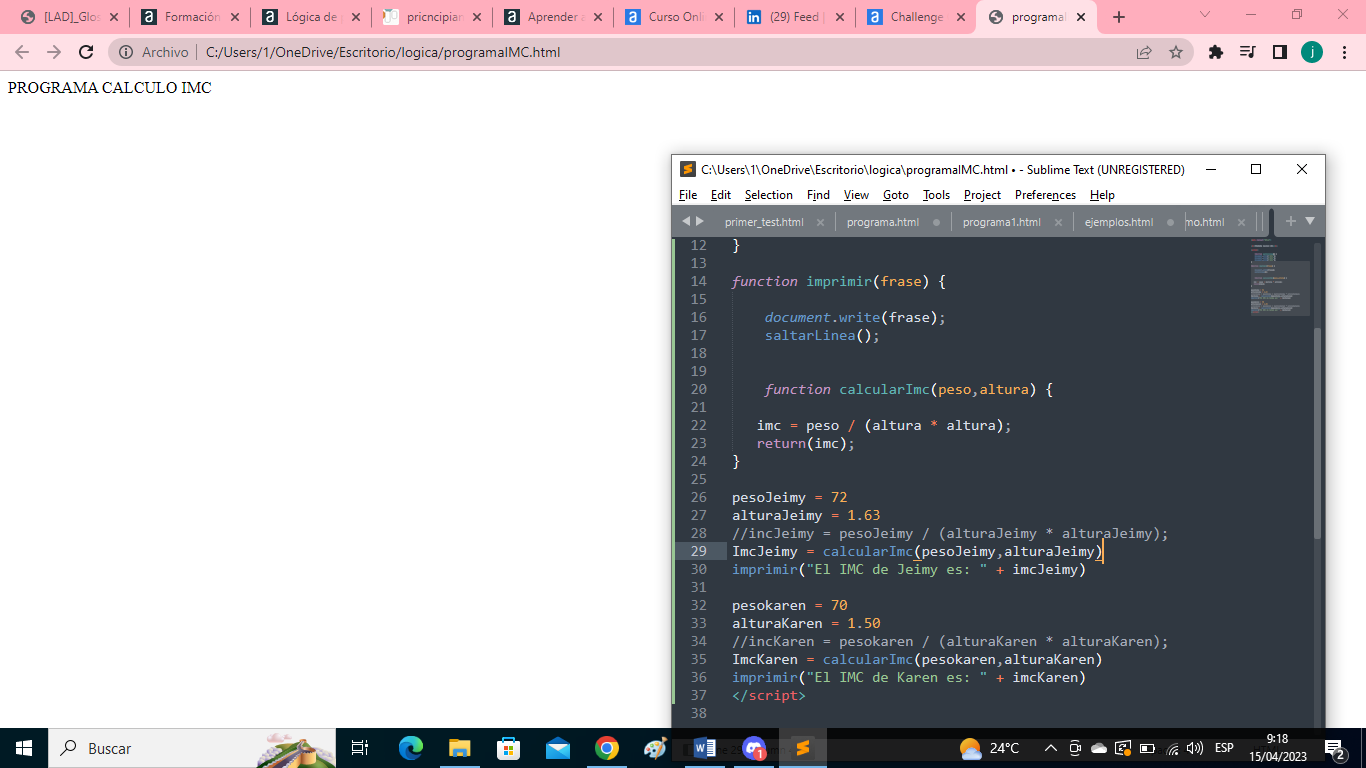Close the primer_test.html Sublime tab

(x=820, y=222)
